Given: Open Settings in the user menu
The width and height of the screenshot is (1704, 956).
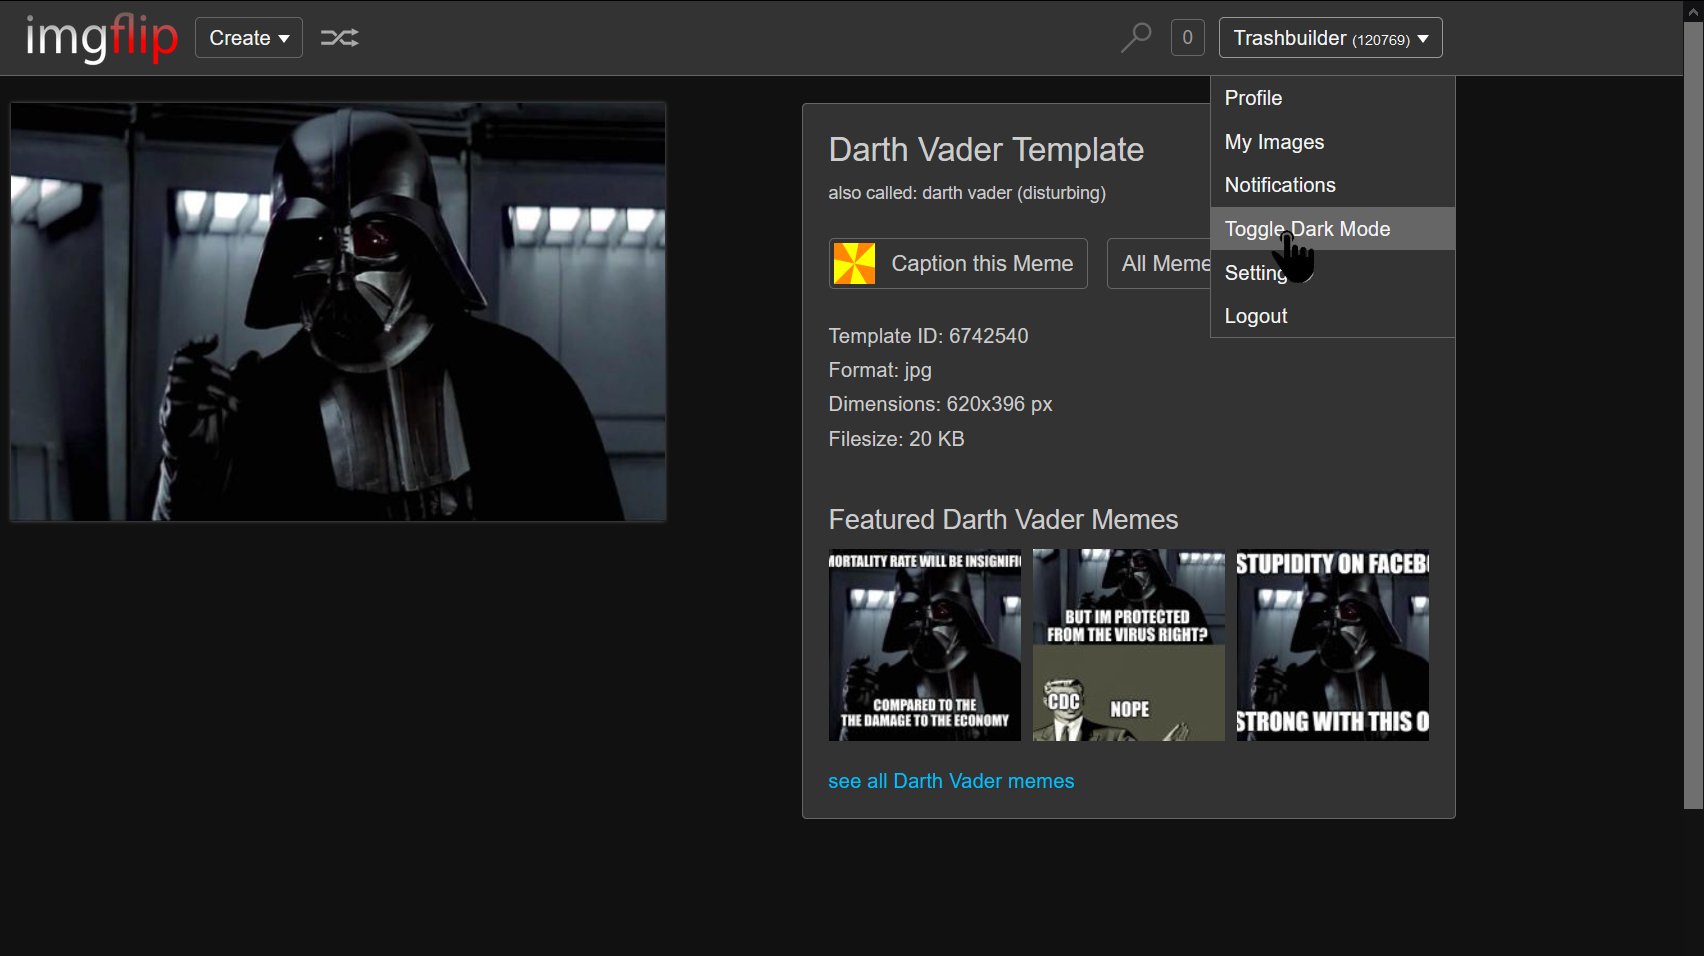Looking at the screenshot, I should click(1332, 273).
